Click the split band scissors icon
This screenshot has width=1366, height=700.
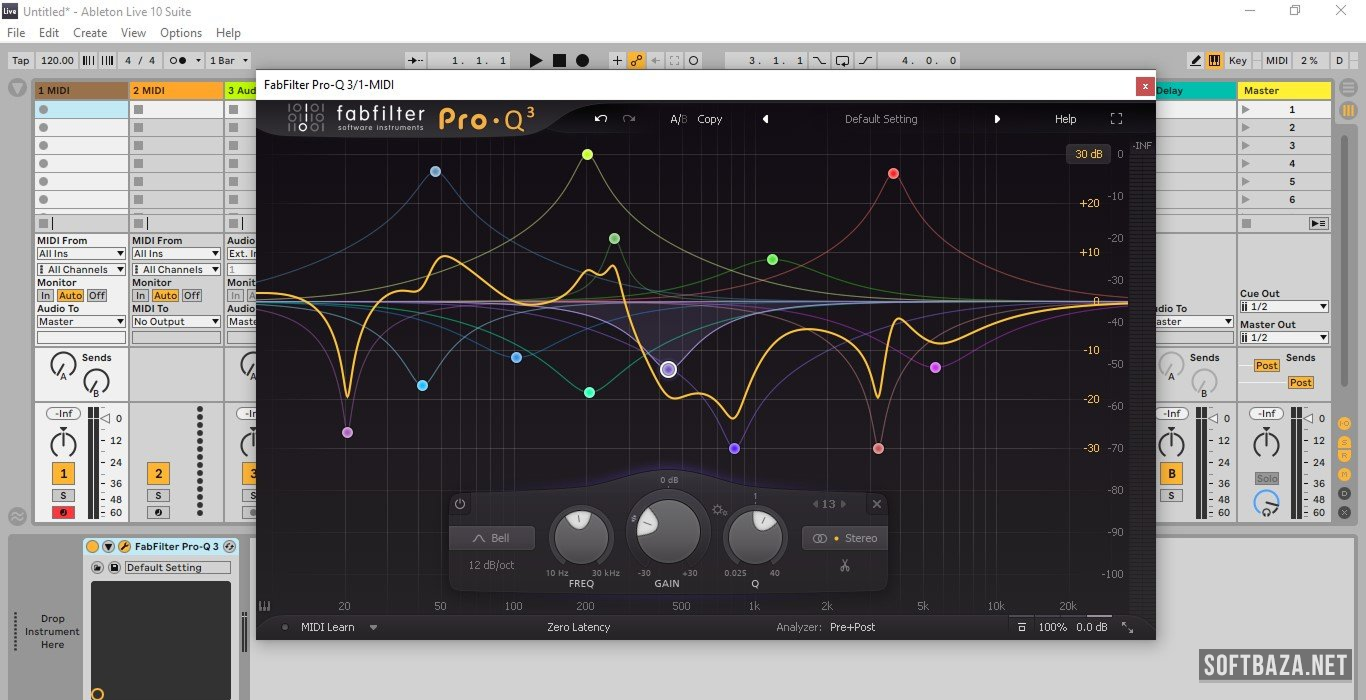pos(844,566)
